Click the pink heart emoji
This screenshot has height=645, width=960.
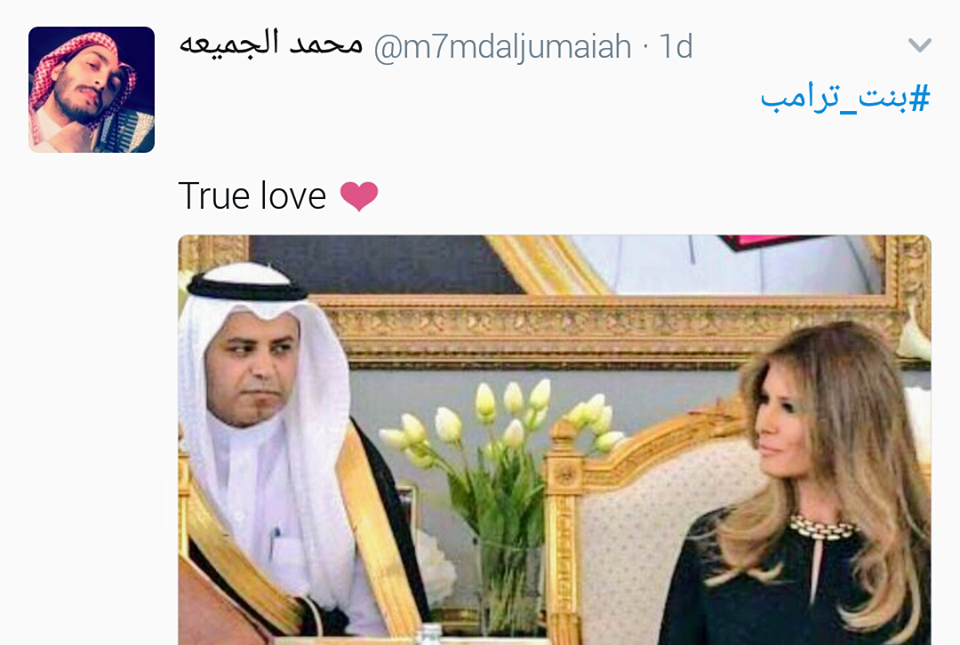359,196
